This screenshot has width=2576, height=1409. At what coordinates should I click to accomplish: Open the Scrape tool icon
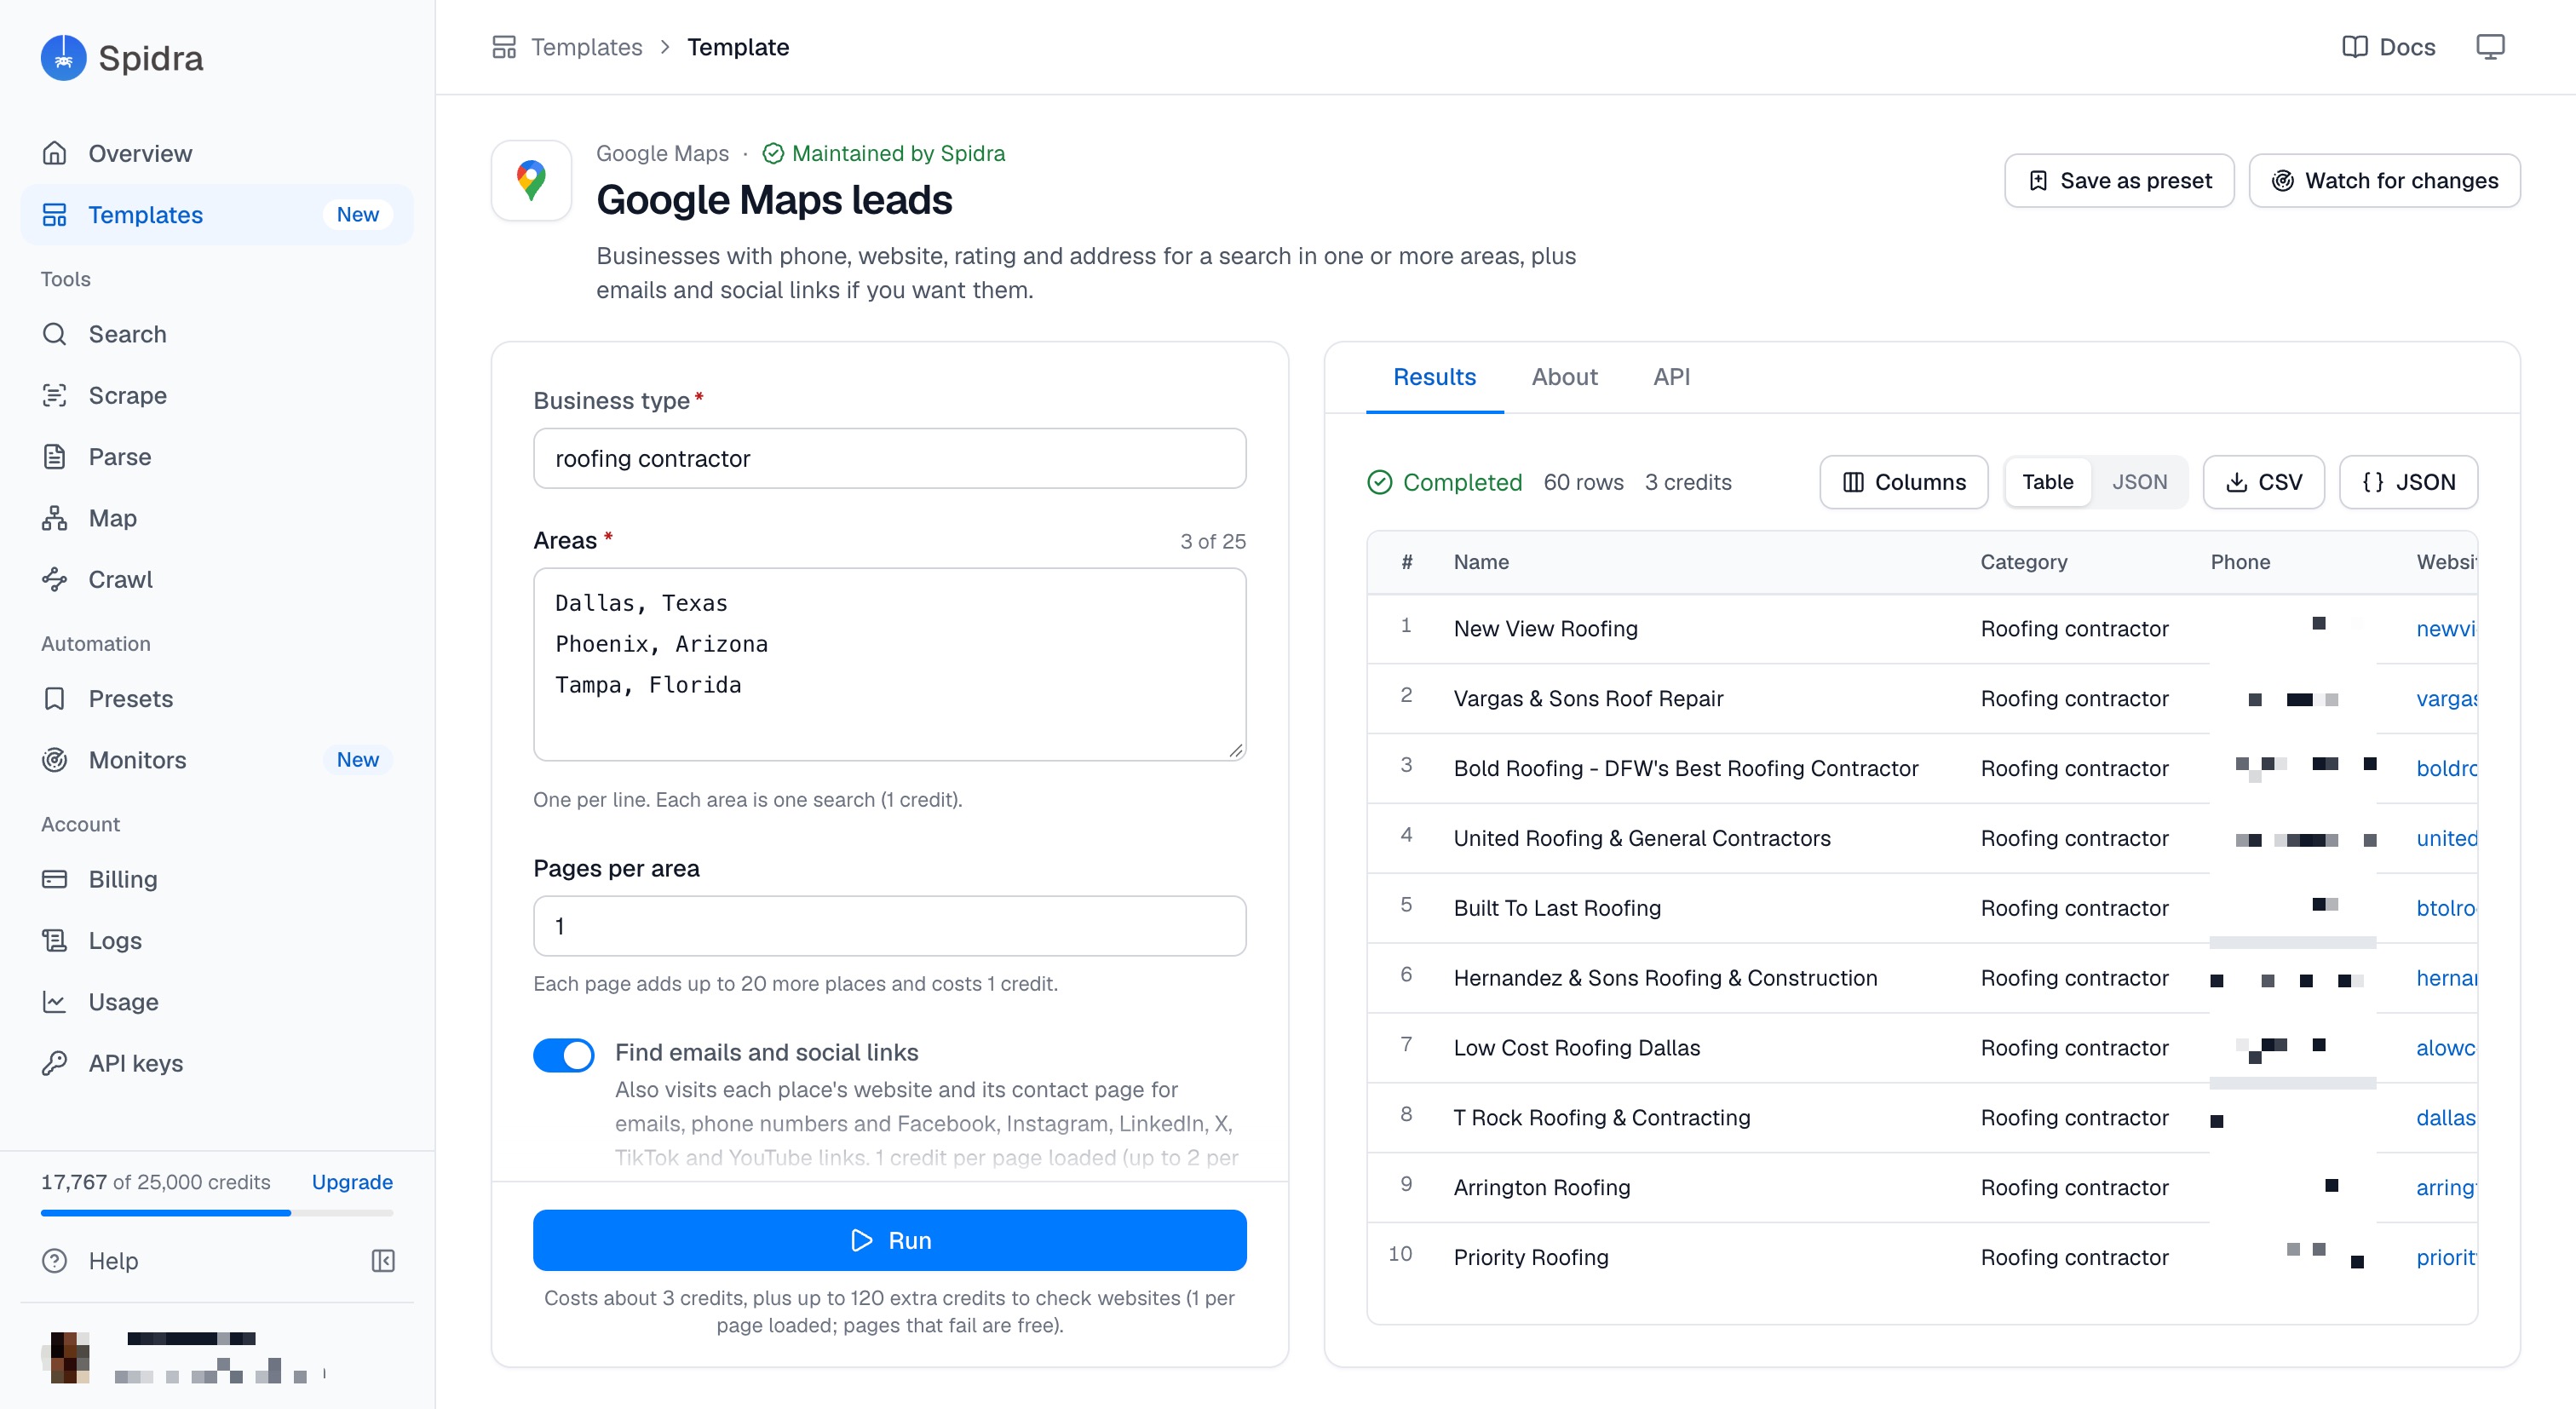pos(55,395)
